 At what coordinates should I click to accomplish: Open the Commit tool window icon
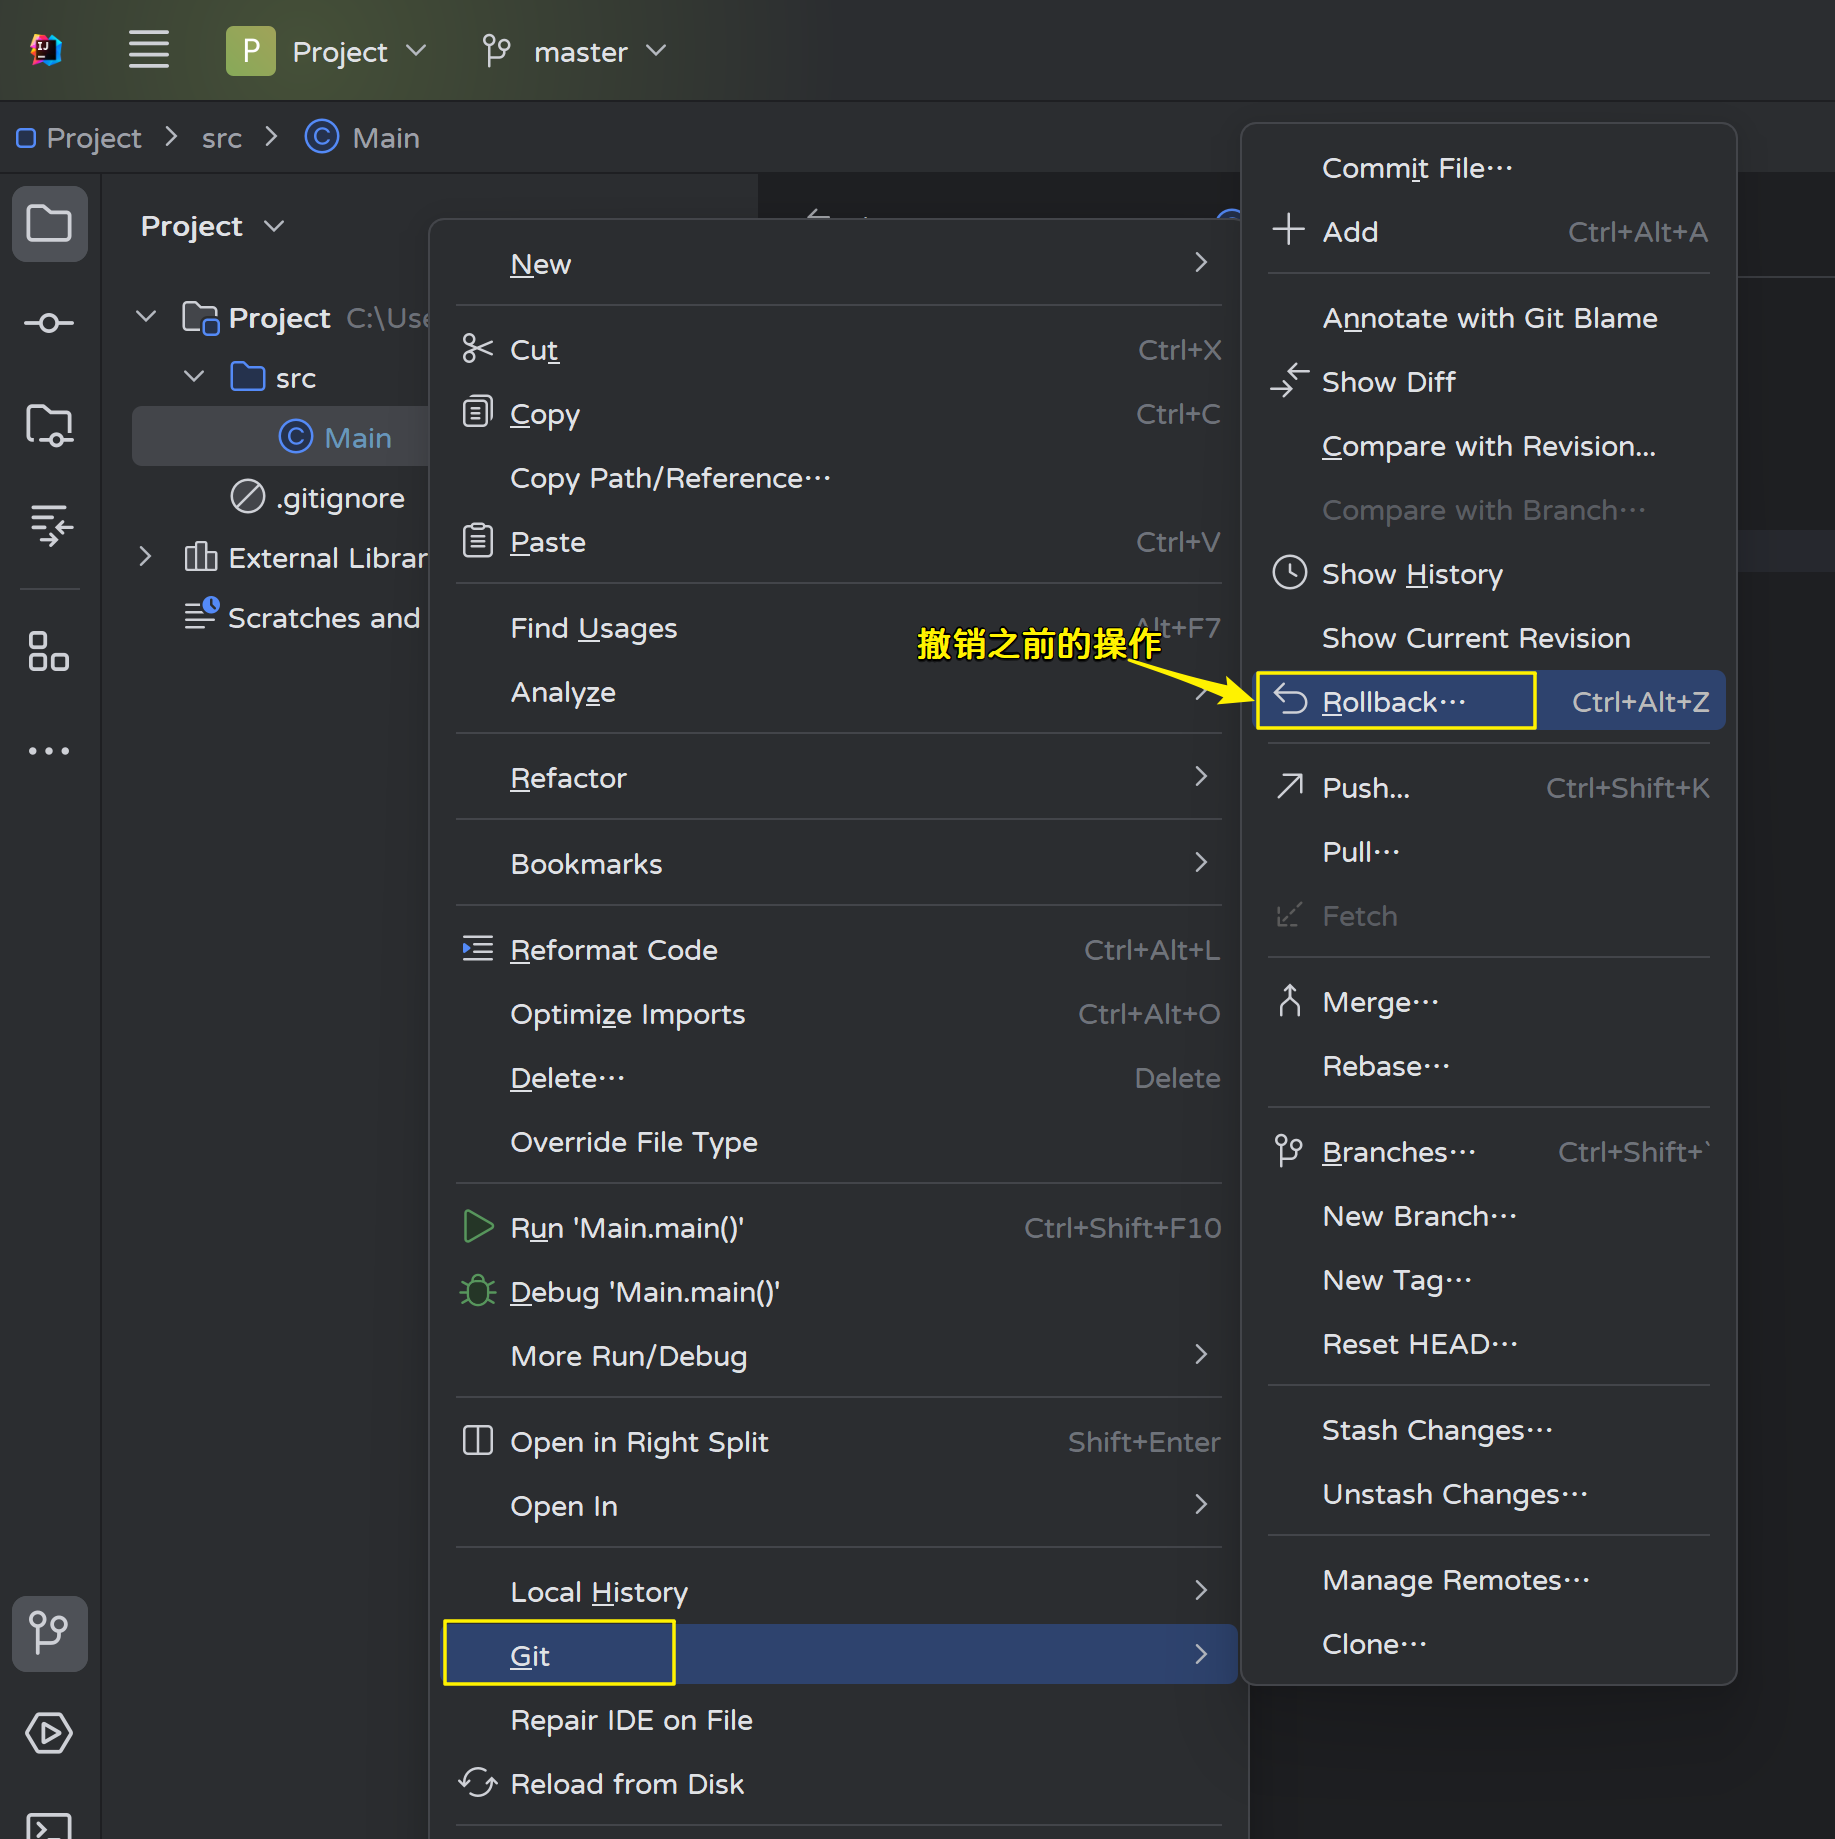[x=49, y=323]
